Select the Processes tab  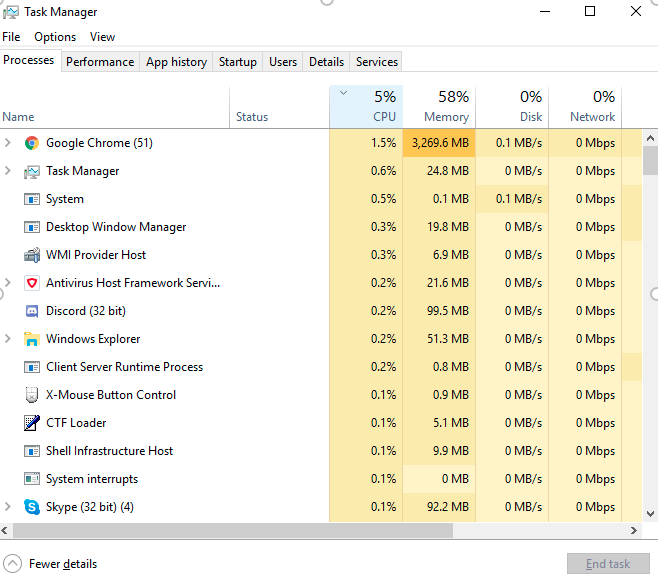29,60
